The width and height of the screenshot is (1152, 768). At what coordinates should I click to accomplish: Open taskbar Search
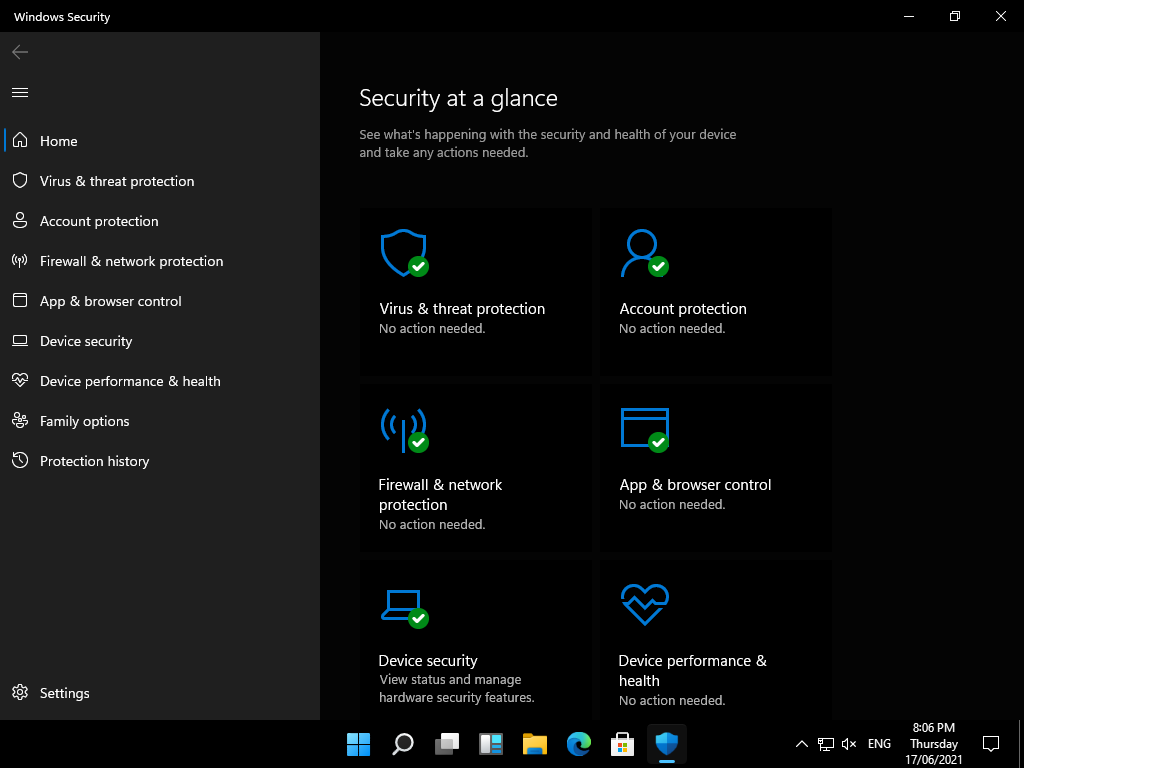tap(403, 744)
